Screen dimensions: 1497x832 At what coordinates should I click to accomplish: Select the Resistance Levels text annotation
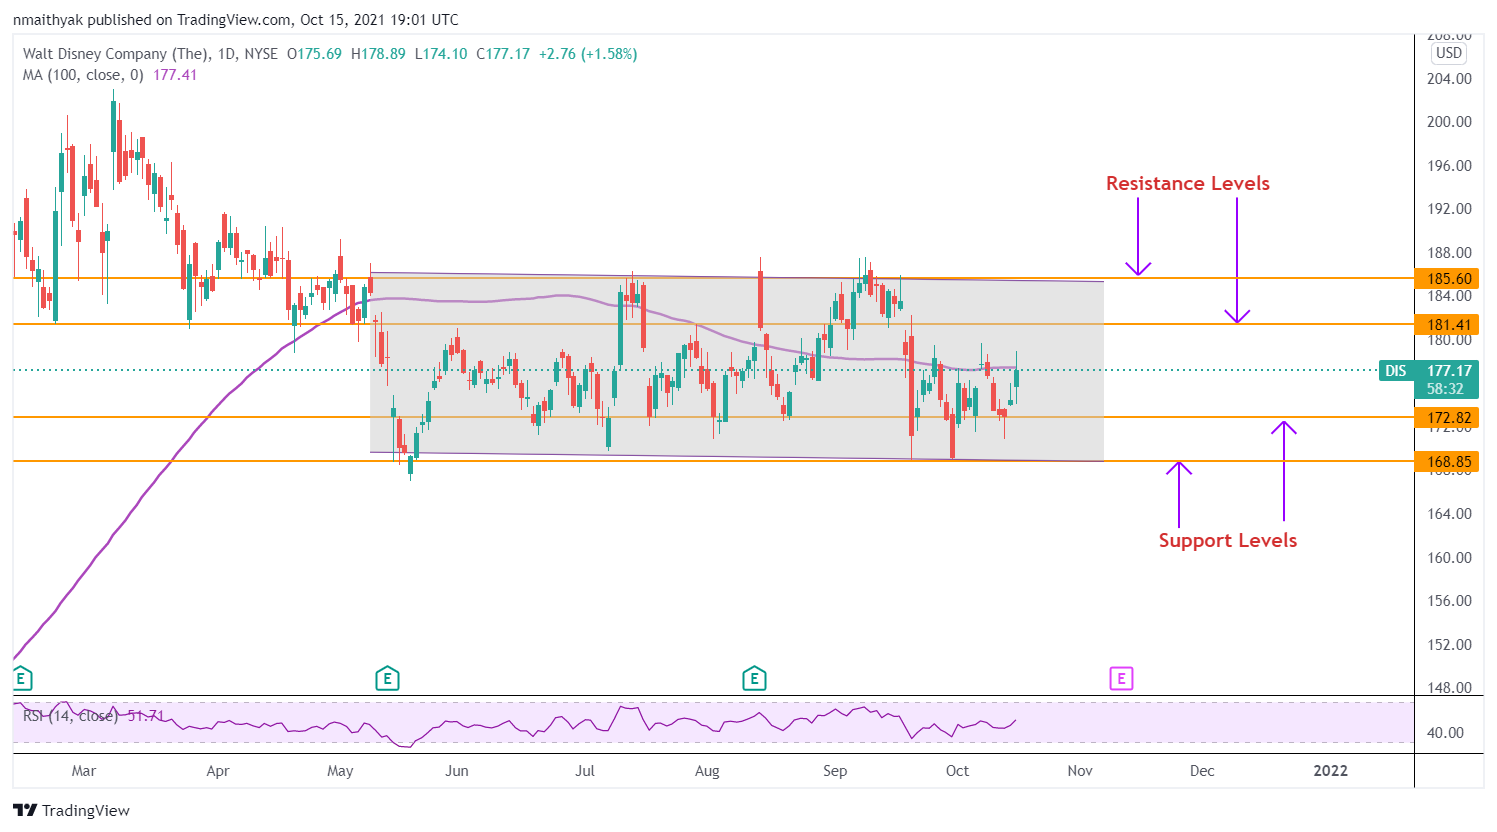coord(1187,183)
